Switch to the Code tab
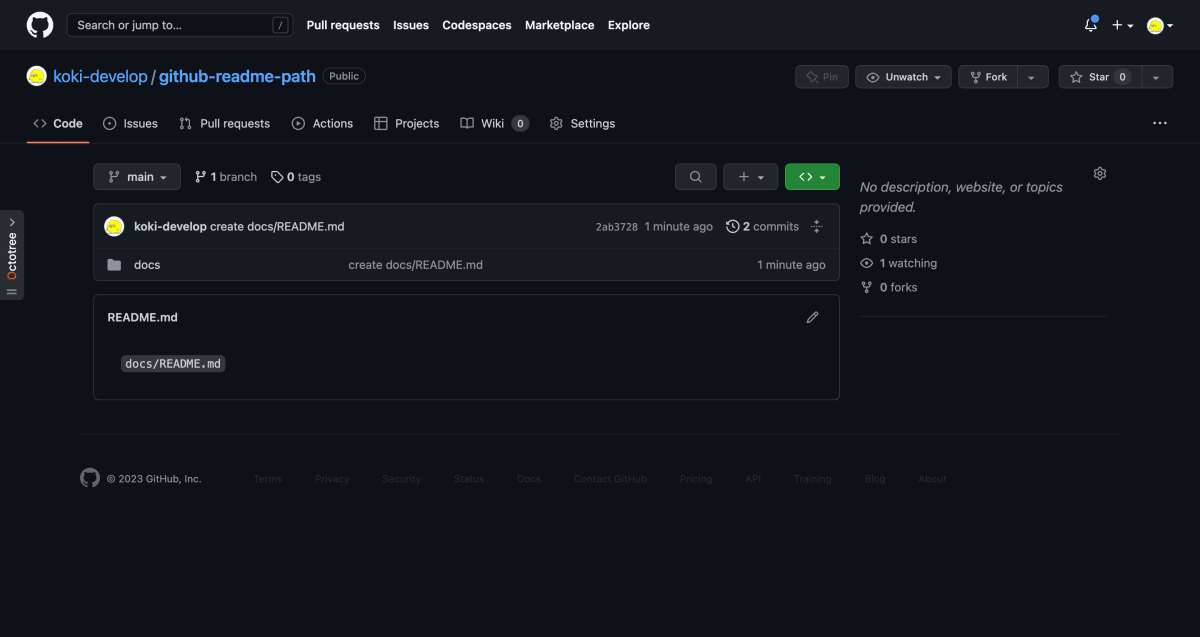The image size is (1200, 637). click(58, 123)
